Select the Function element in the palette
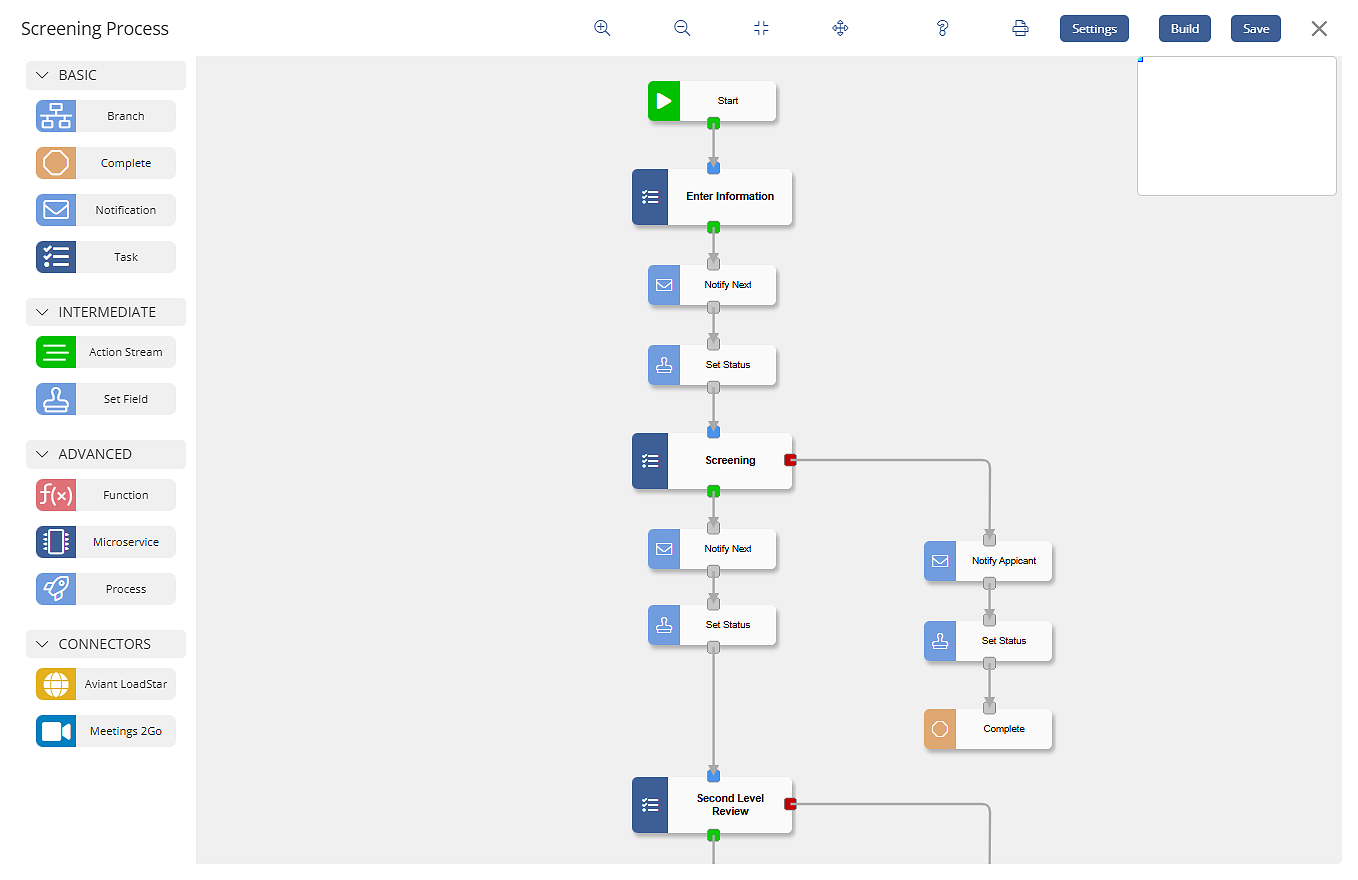Viewport: 1358px width, 880px height. tap(106, 495)
